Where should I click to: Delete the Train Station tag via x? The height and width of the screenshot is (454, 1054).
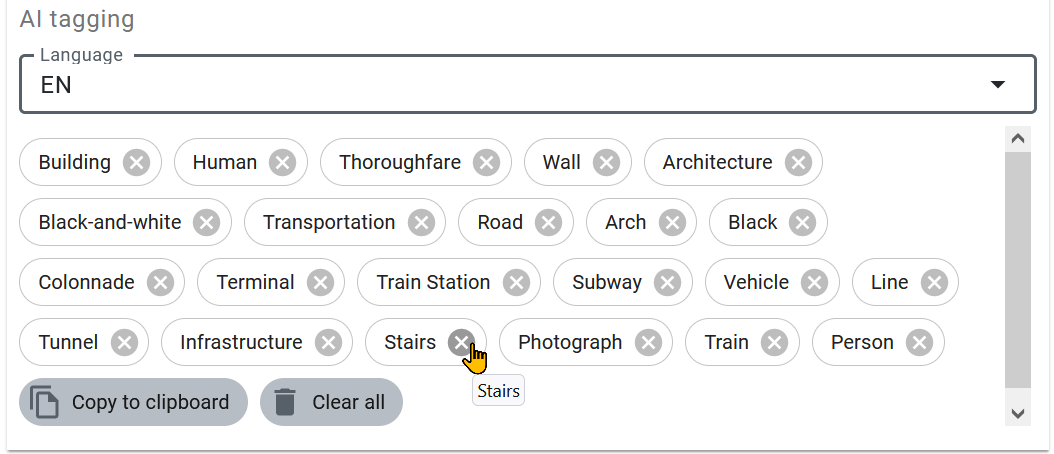pyautogui.click(x=516, y=282)
